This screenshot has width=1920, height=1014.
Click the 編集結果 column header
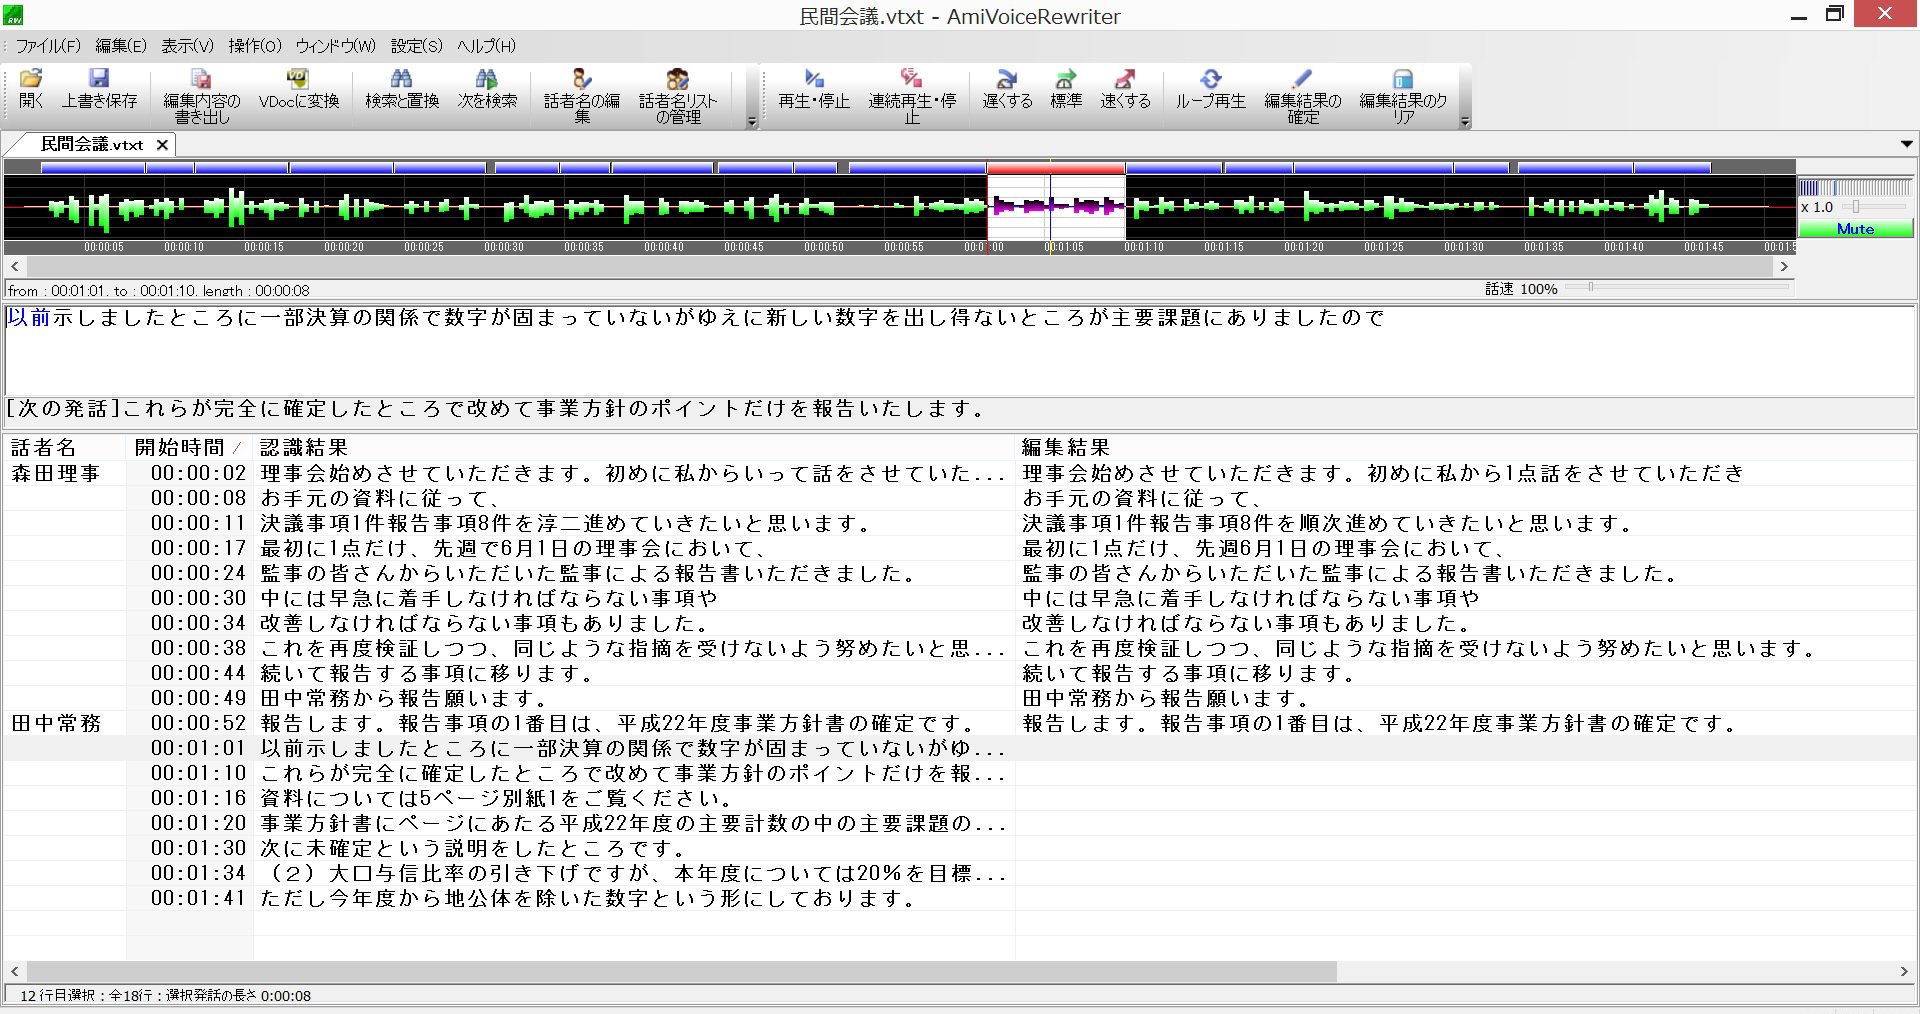[1465, 447]
